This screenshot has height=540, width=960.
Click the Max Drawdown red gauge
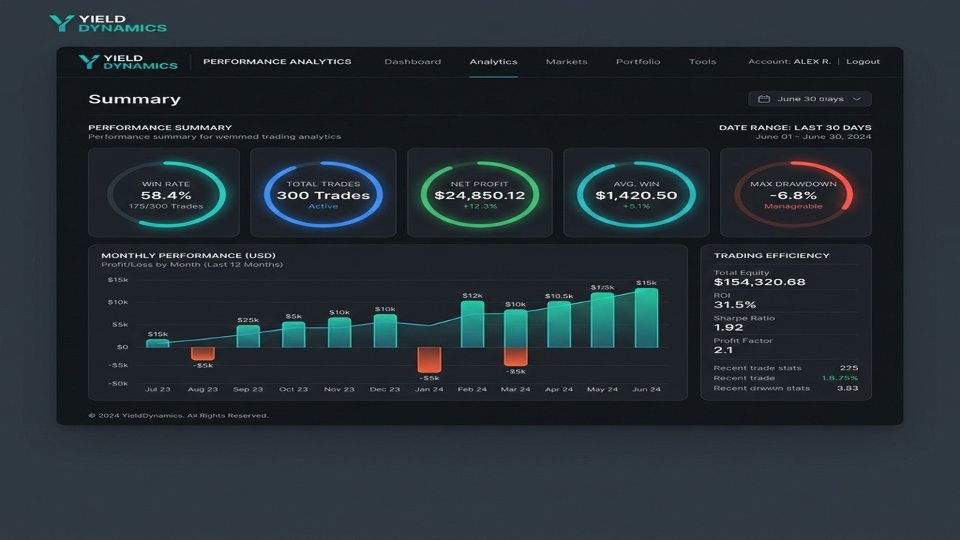(793, 195)
